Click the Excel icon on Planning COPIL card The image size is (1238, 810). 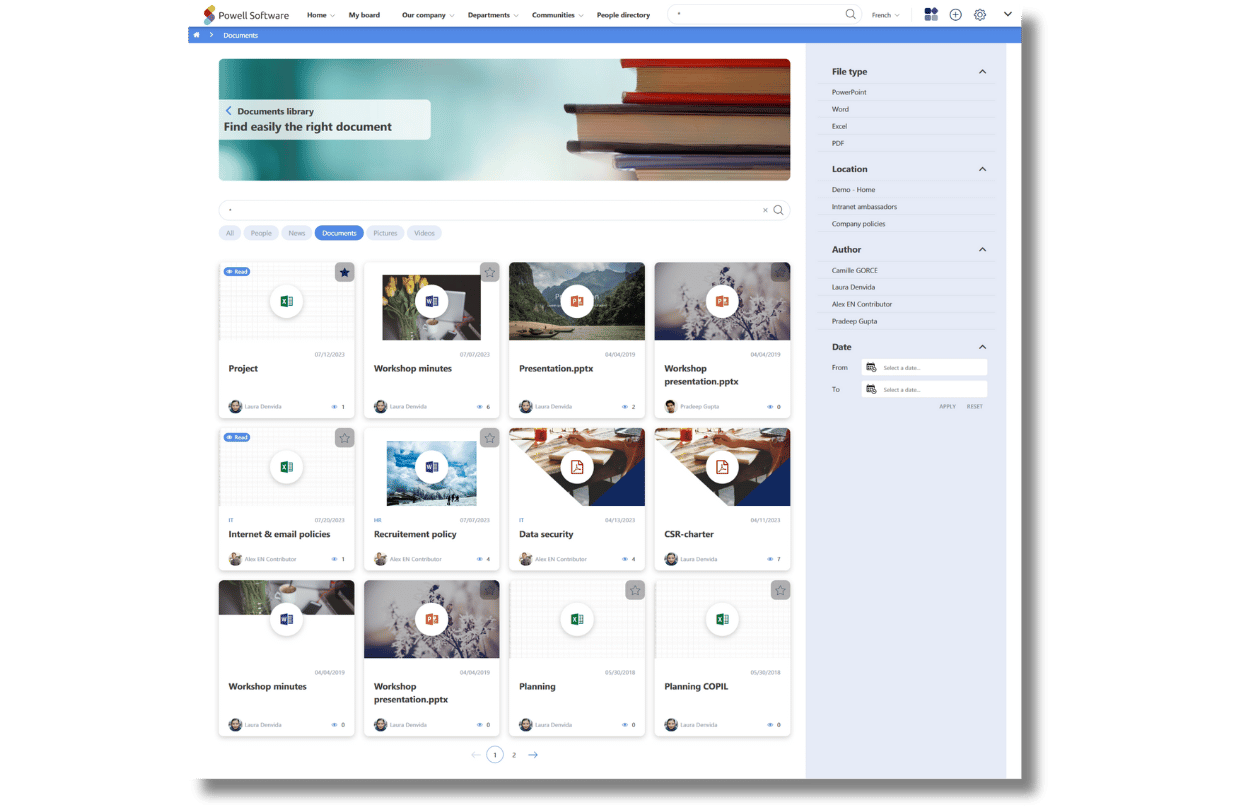point(722,619)
